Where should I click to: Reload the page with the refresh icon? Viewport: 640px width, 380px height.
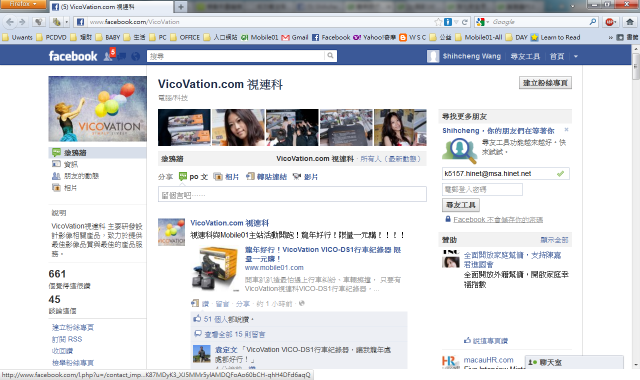[464, 22]
